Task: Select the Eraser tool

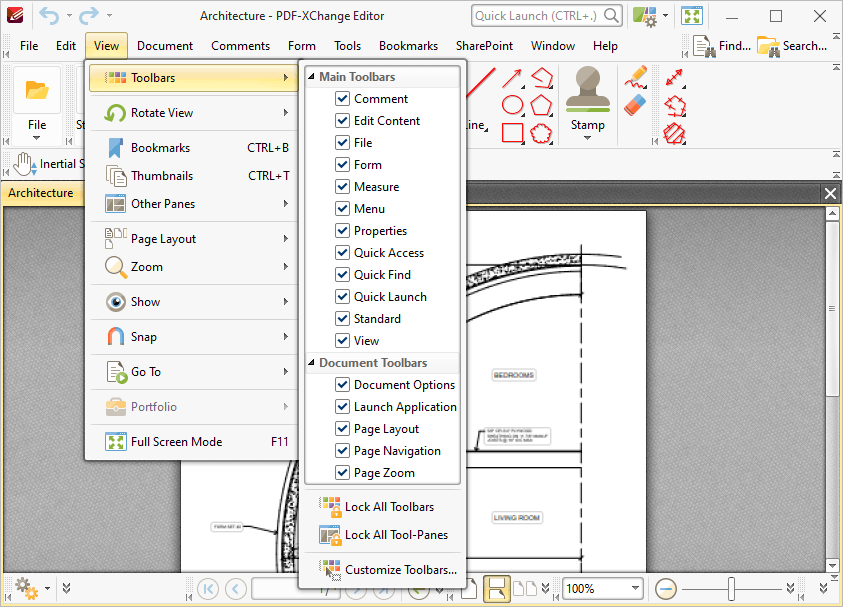Action: click(x=633, y=106)
